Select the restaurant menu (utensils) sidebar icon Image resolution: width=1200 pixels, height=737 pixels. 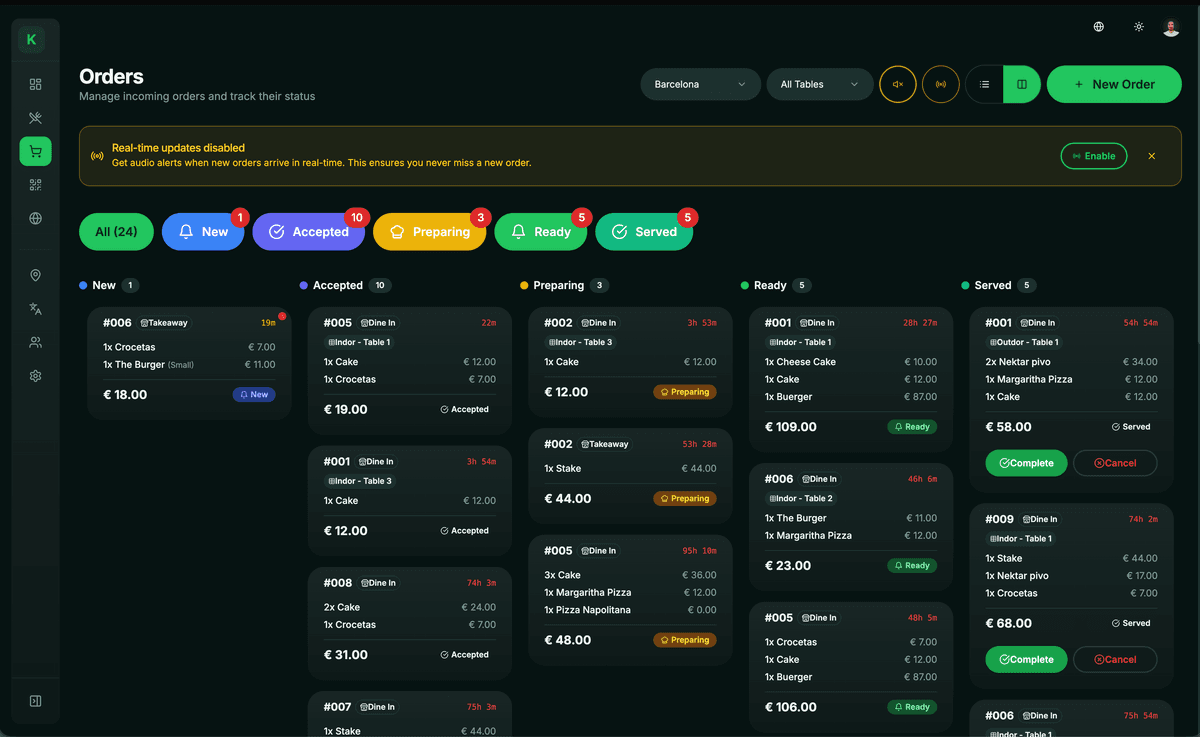tap(35, 117)
